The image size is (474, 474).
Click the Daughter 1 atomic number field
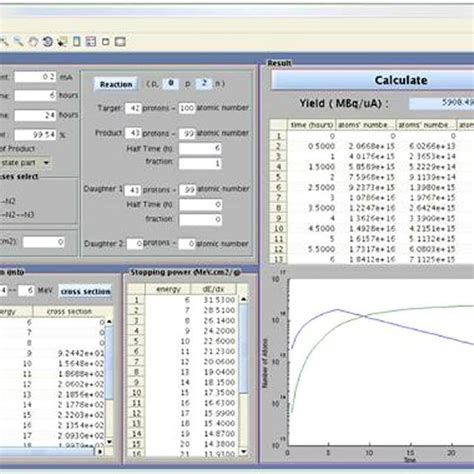(188, 190)
